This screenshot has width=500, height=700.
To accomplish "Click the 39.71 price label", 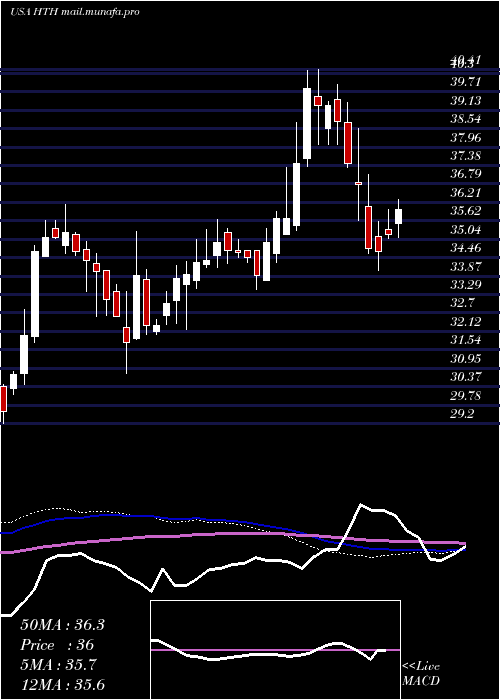I will 466,82.
